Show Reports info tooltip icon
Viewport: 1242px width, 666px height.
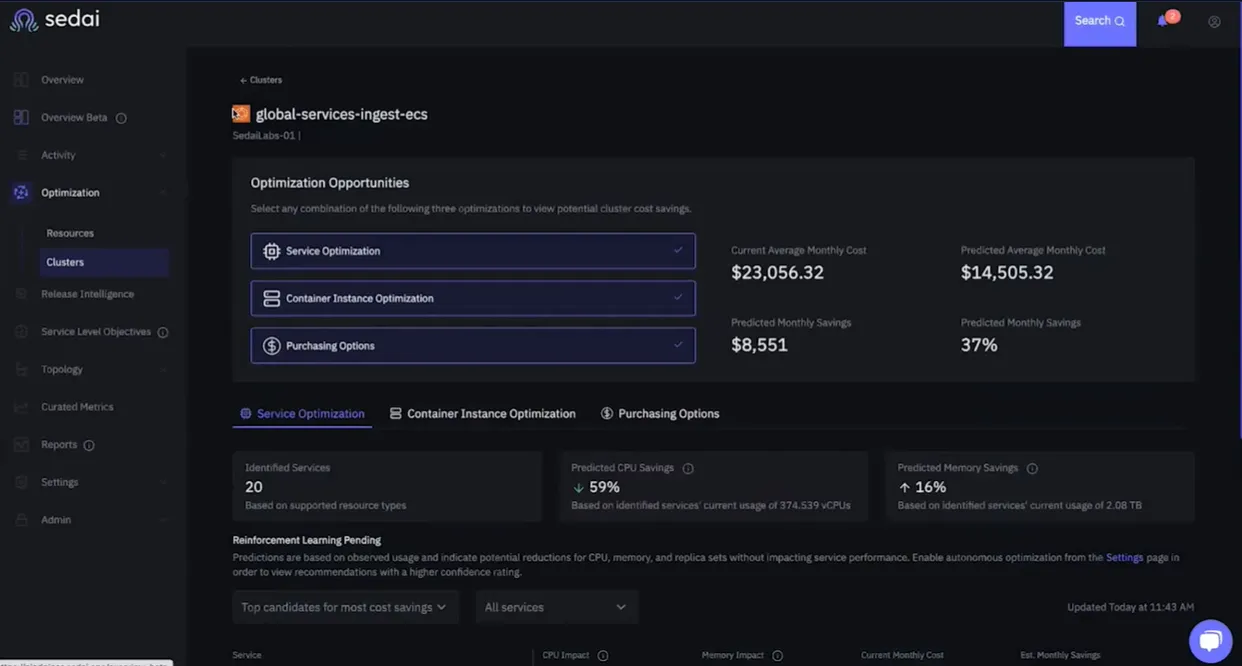click(x=89, y=445)
